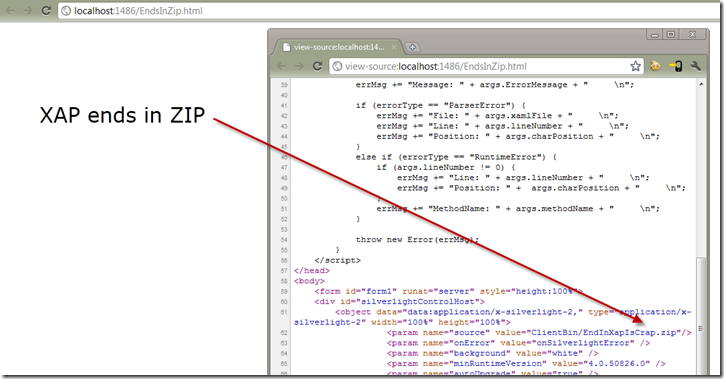724x379 pixels.
Task: Bookmark page with the star icon
Action: pyautogui.click(x=636, y=66)
